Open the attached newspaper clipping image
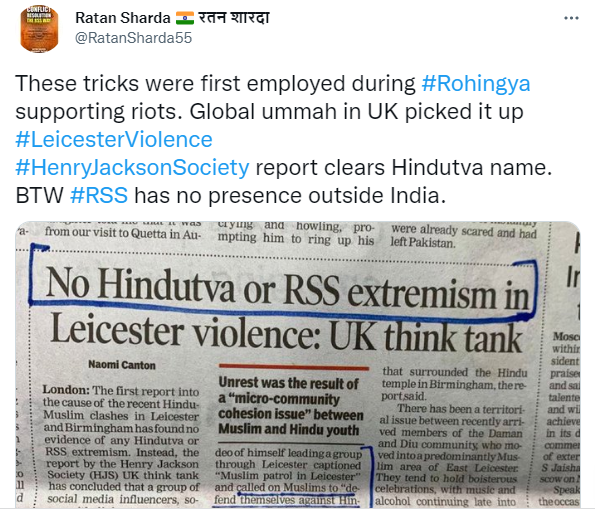 pyautogui.click(x=298, y=364)
